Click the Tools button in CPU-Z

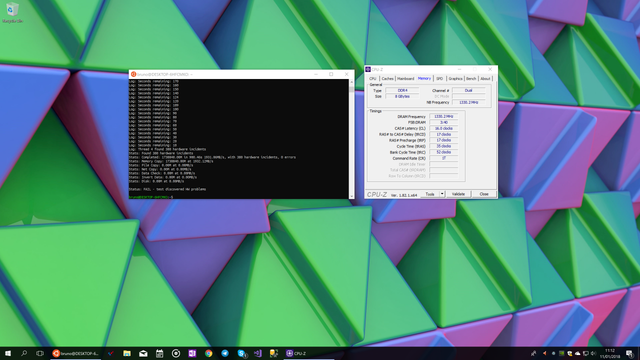[x=430, y=194]
